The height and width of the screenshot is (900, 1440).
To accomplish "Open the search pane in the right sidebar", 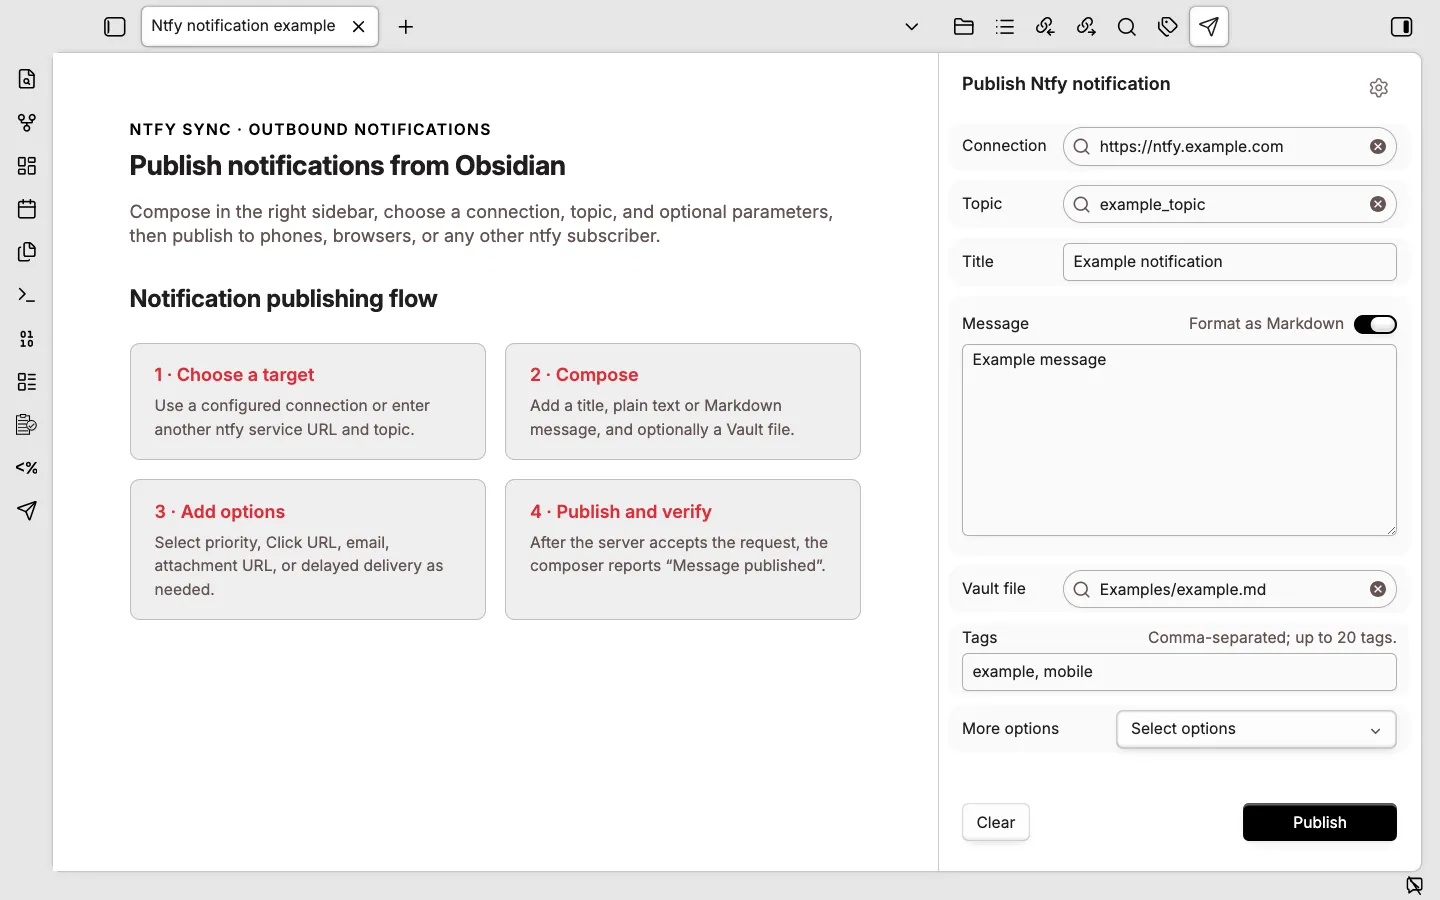I will [x=1128, y=27].
